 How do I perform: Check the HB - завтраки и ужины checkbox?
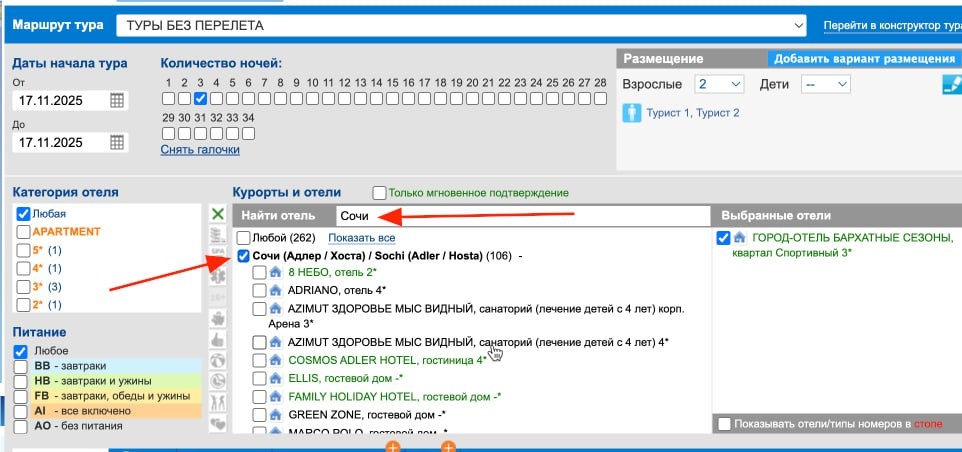[21, 381]
